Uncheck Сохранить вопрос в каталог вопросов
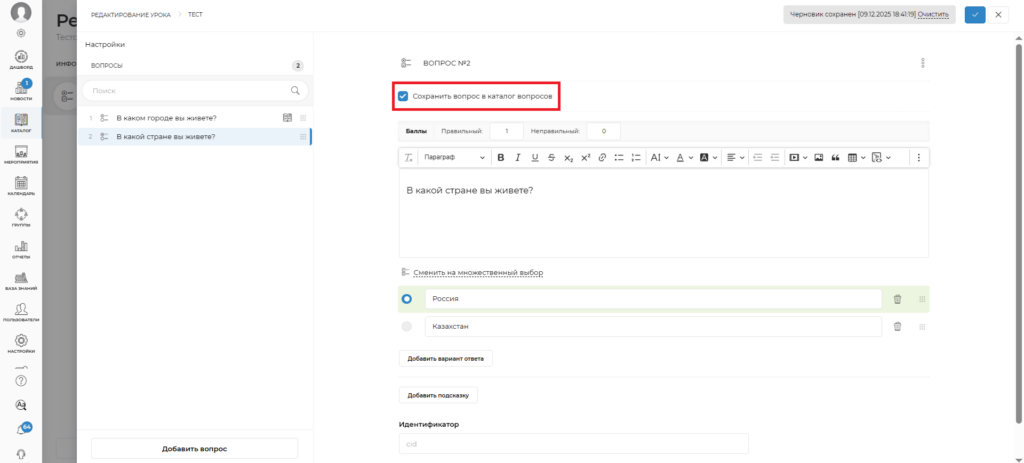Screen dimensions: 1024x463 pyautogui.click(x=403, y=96)
